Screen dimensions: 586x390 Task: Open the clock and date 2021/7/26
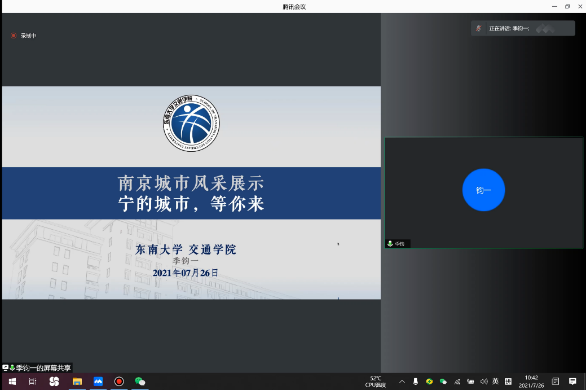[x=531, y=381]
